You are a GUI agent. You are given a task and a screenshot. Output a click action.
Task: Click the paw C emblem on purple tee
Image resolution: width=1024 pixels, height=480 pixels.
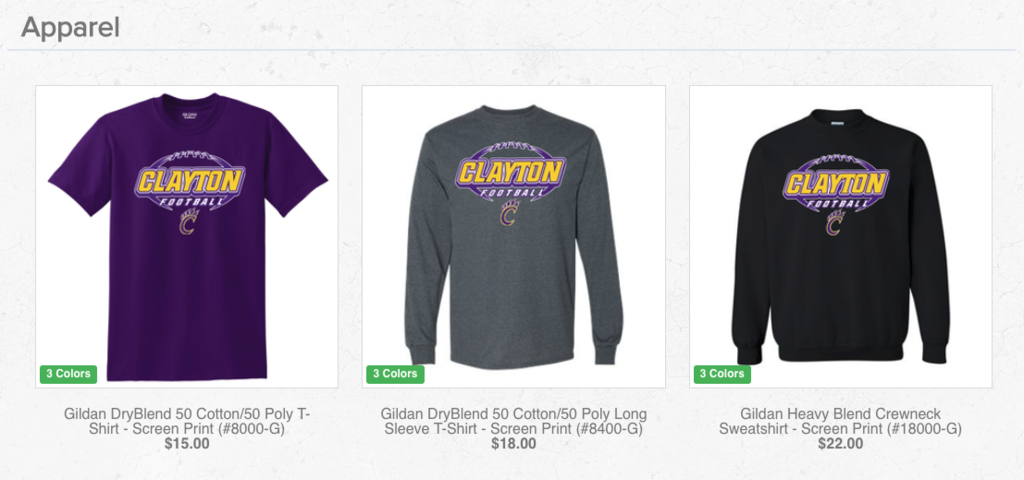(189, 222)
